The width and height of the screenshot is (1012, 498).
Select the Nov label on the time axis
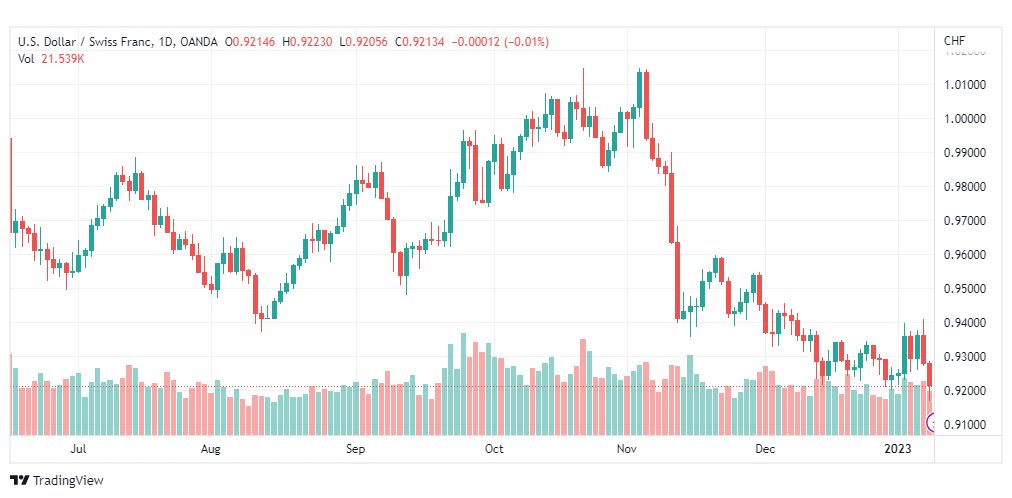click(626, 449)
